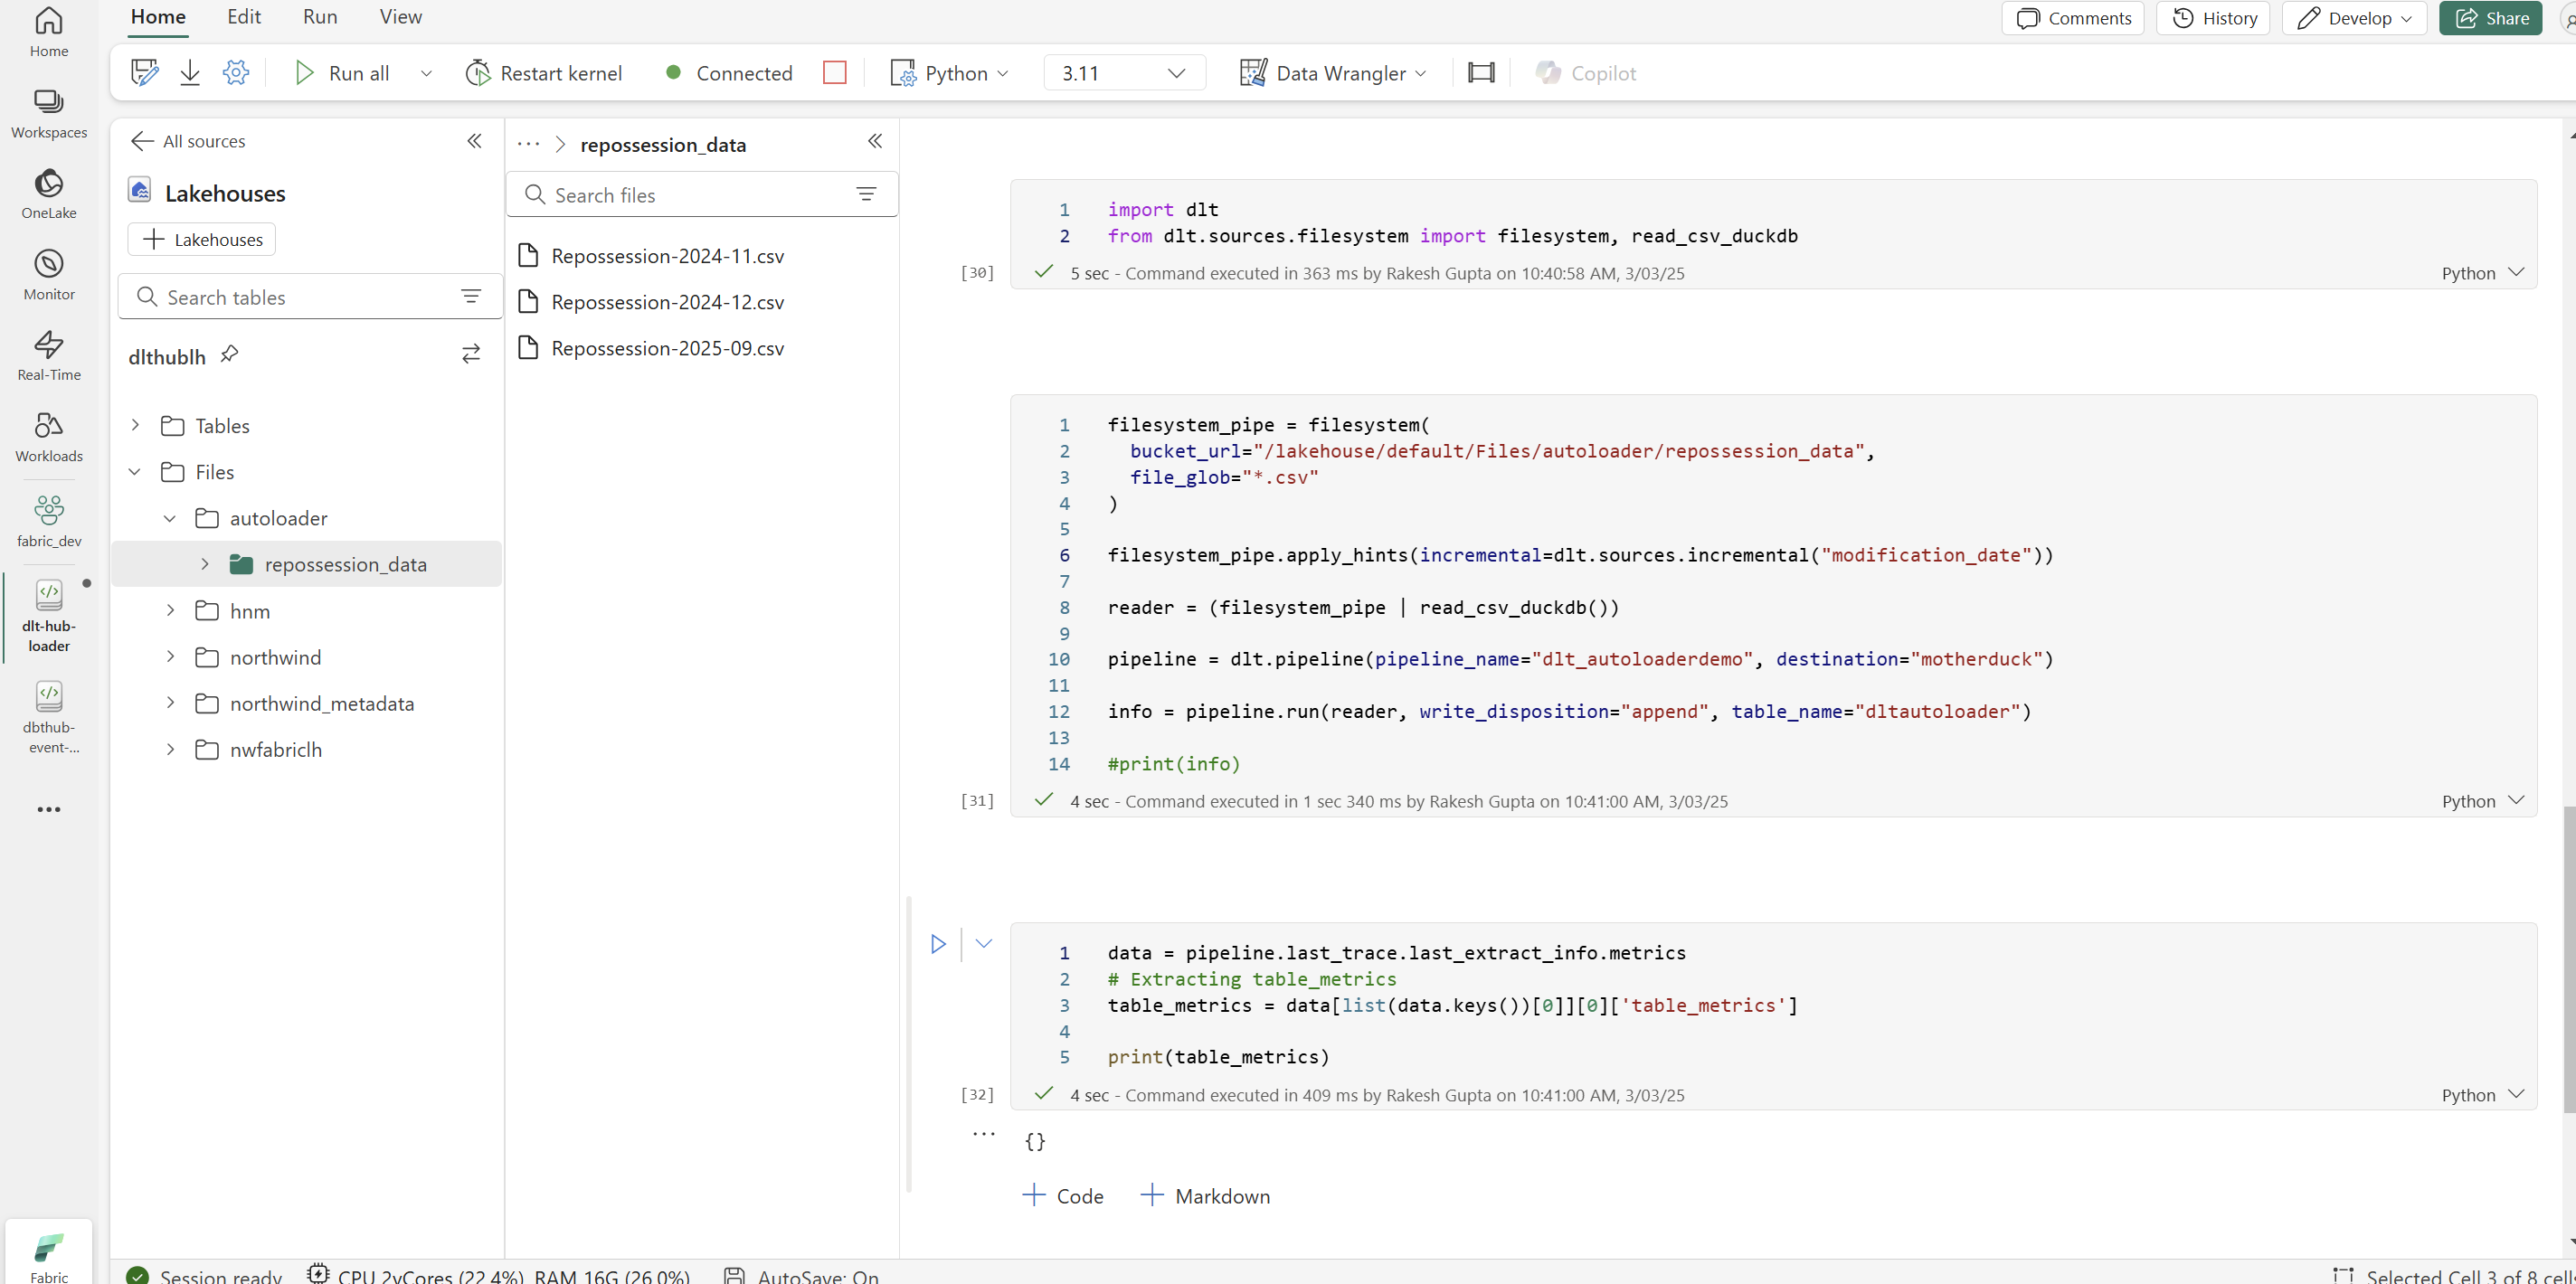Run the table_metrics code cell

[937, 943]
